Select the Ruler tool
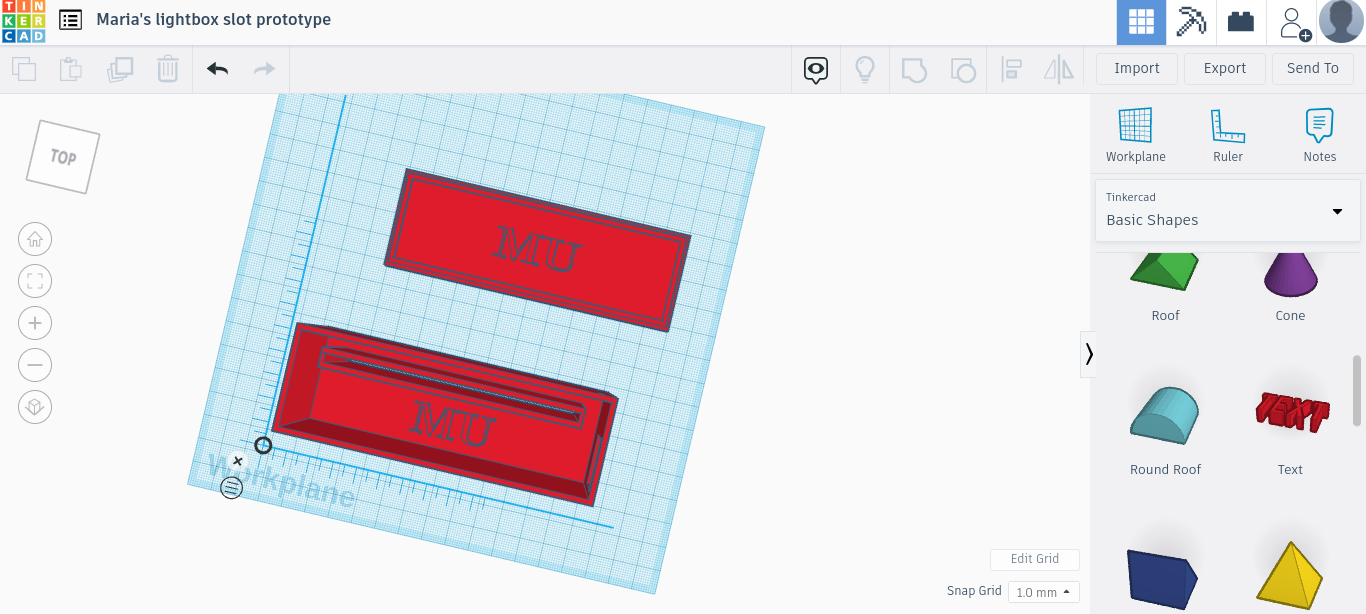 point(1228,135)
